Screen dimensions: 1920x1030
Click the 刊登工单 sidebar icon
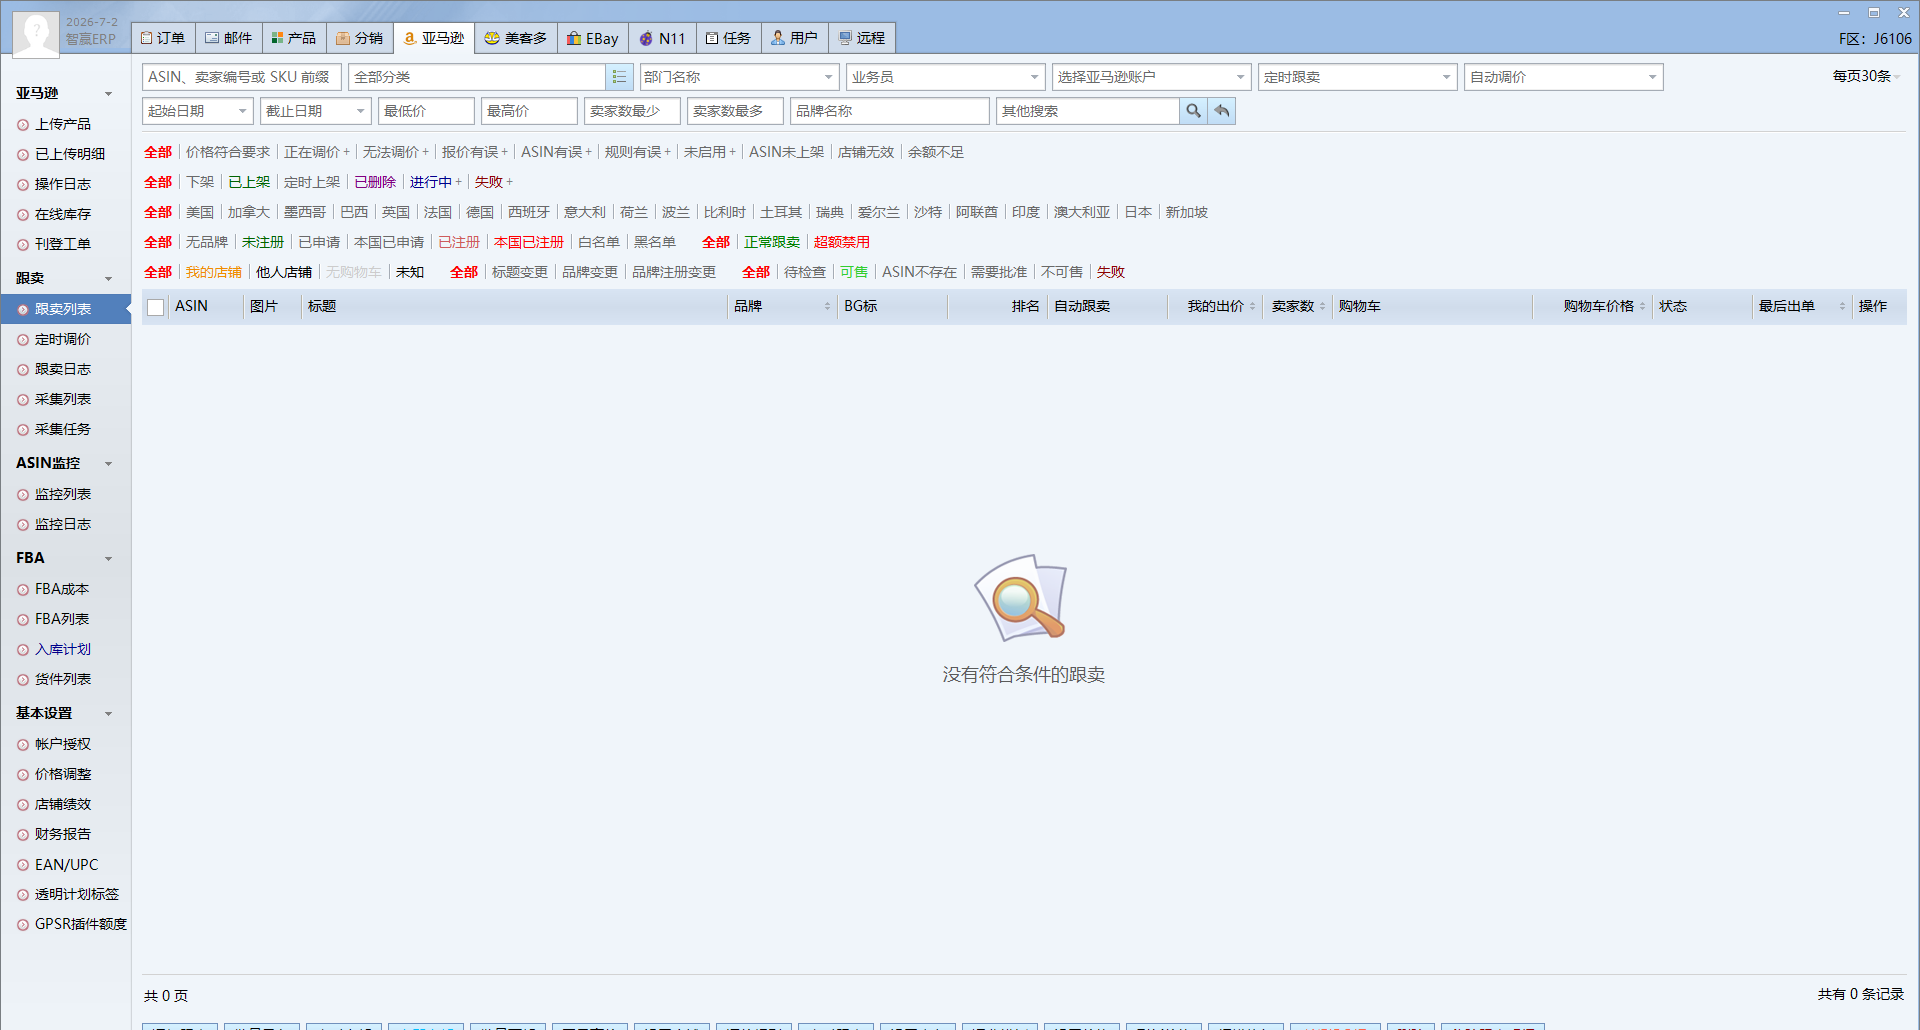(x=23, y=245)
